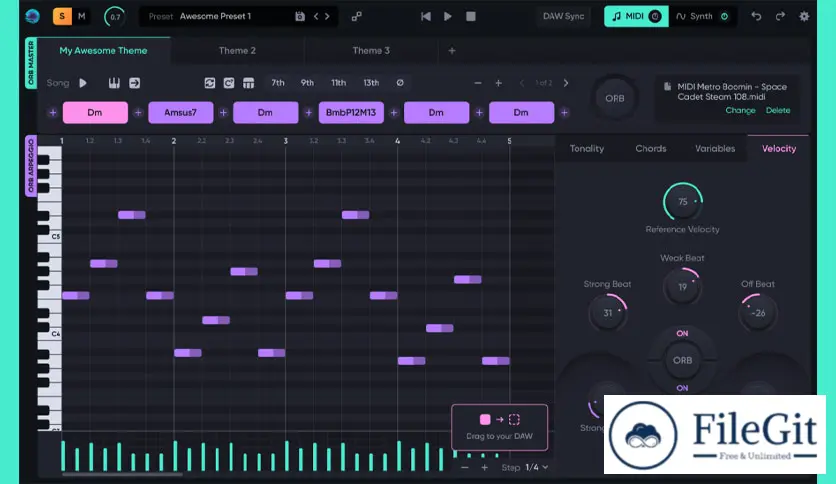Select the Synth mode tab

tap(703, 17)
